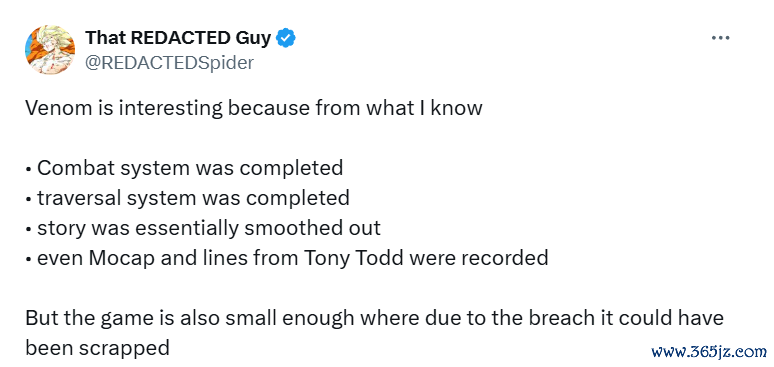This screenshot has width=774, height=367.
Task: Visit the @REDACTEDSpider handle link
Action: [x=169, y=63]
